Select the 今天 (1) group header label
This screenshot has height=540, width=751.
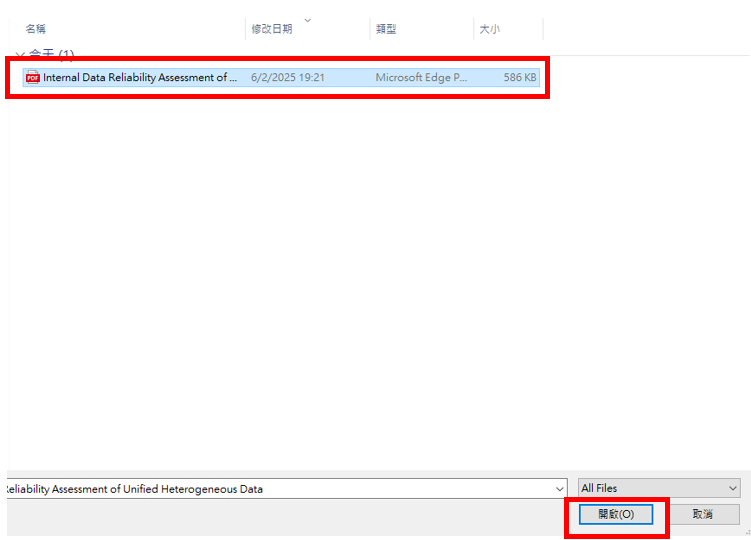pyautogui.click(x=52, y=55)
